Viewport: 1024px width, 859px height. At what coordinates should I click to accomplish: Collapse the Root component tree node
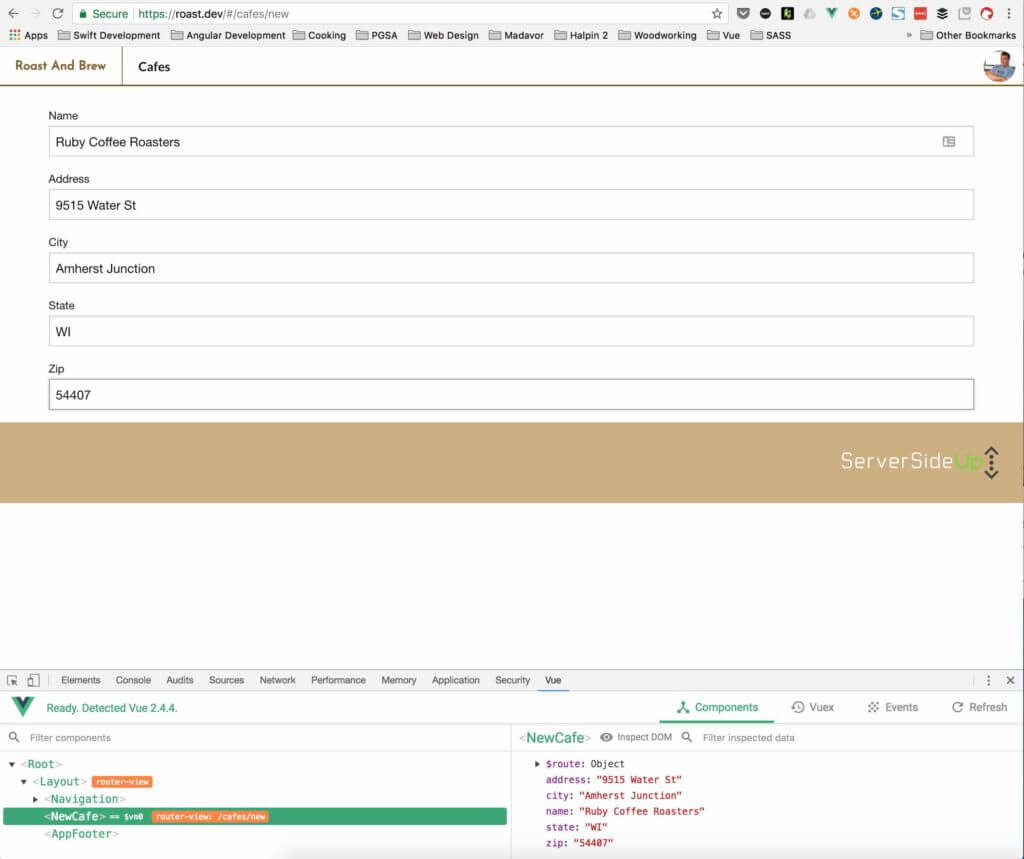[x=12, y=764]
